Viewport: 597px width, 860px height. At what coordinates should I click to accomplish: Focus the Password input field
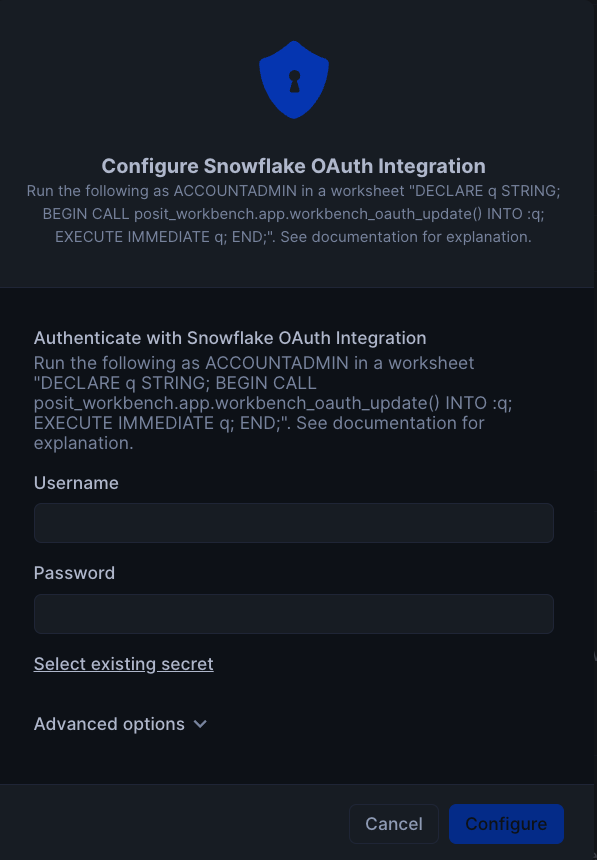point(294,614)
